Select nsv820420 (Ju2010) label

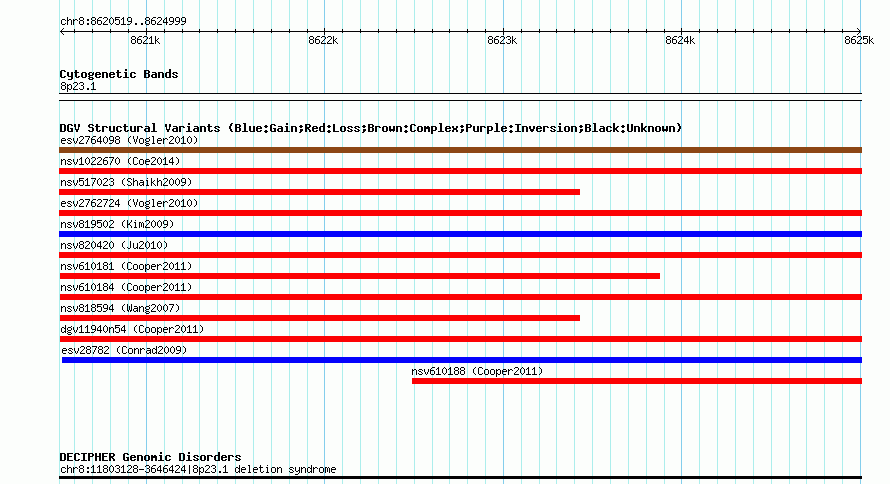(114, 245)
